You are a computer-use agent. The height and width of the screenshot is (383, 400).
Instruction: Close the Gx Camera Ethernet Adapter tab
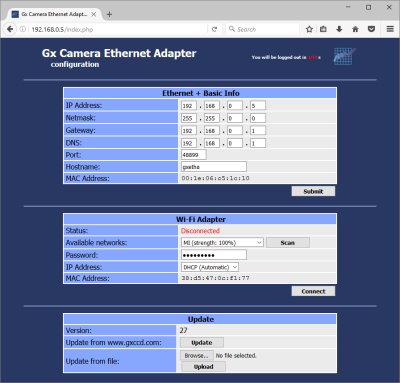tap(94, 14)
